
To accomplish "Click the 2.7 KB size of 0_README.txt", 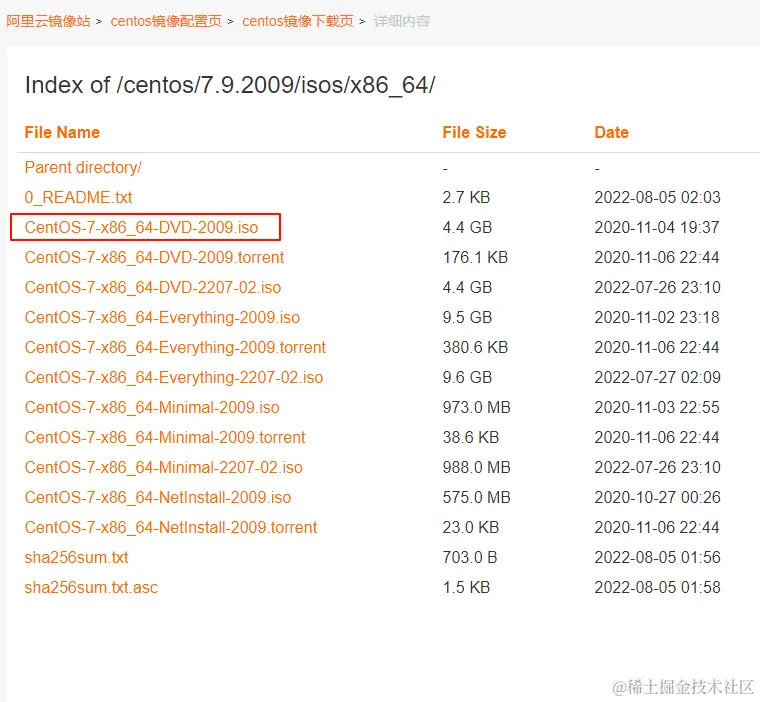I will pos(466,198).
